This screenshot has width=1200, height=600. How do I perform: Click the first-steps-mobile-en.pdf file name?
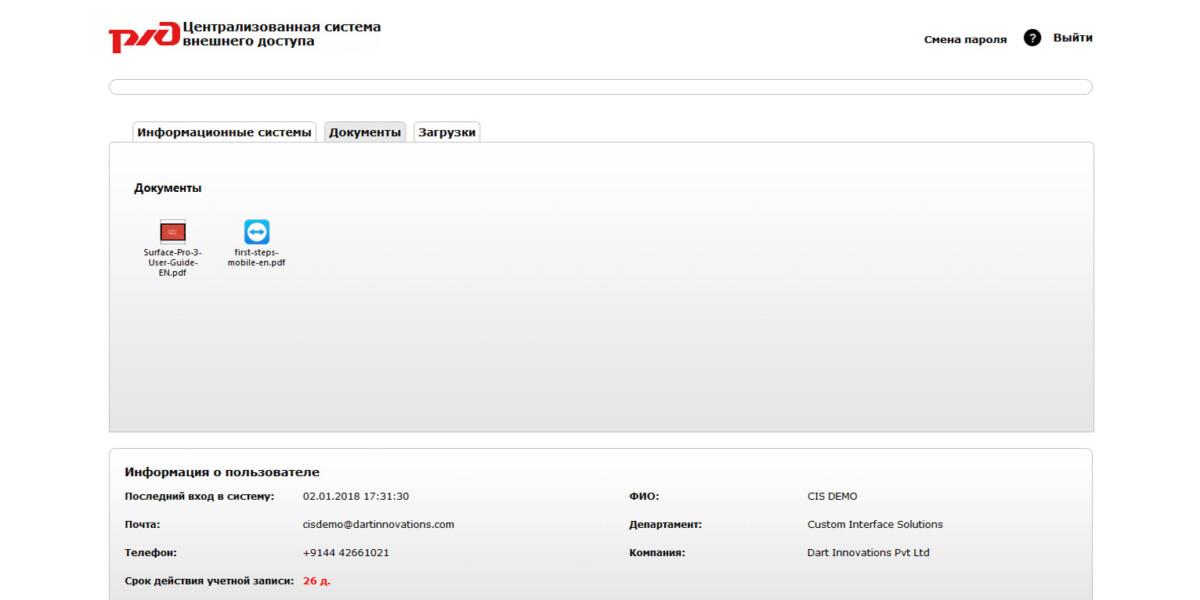[257, 258]
